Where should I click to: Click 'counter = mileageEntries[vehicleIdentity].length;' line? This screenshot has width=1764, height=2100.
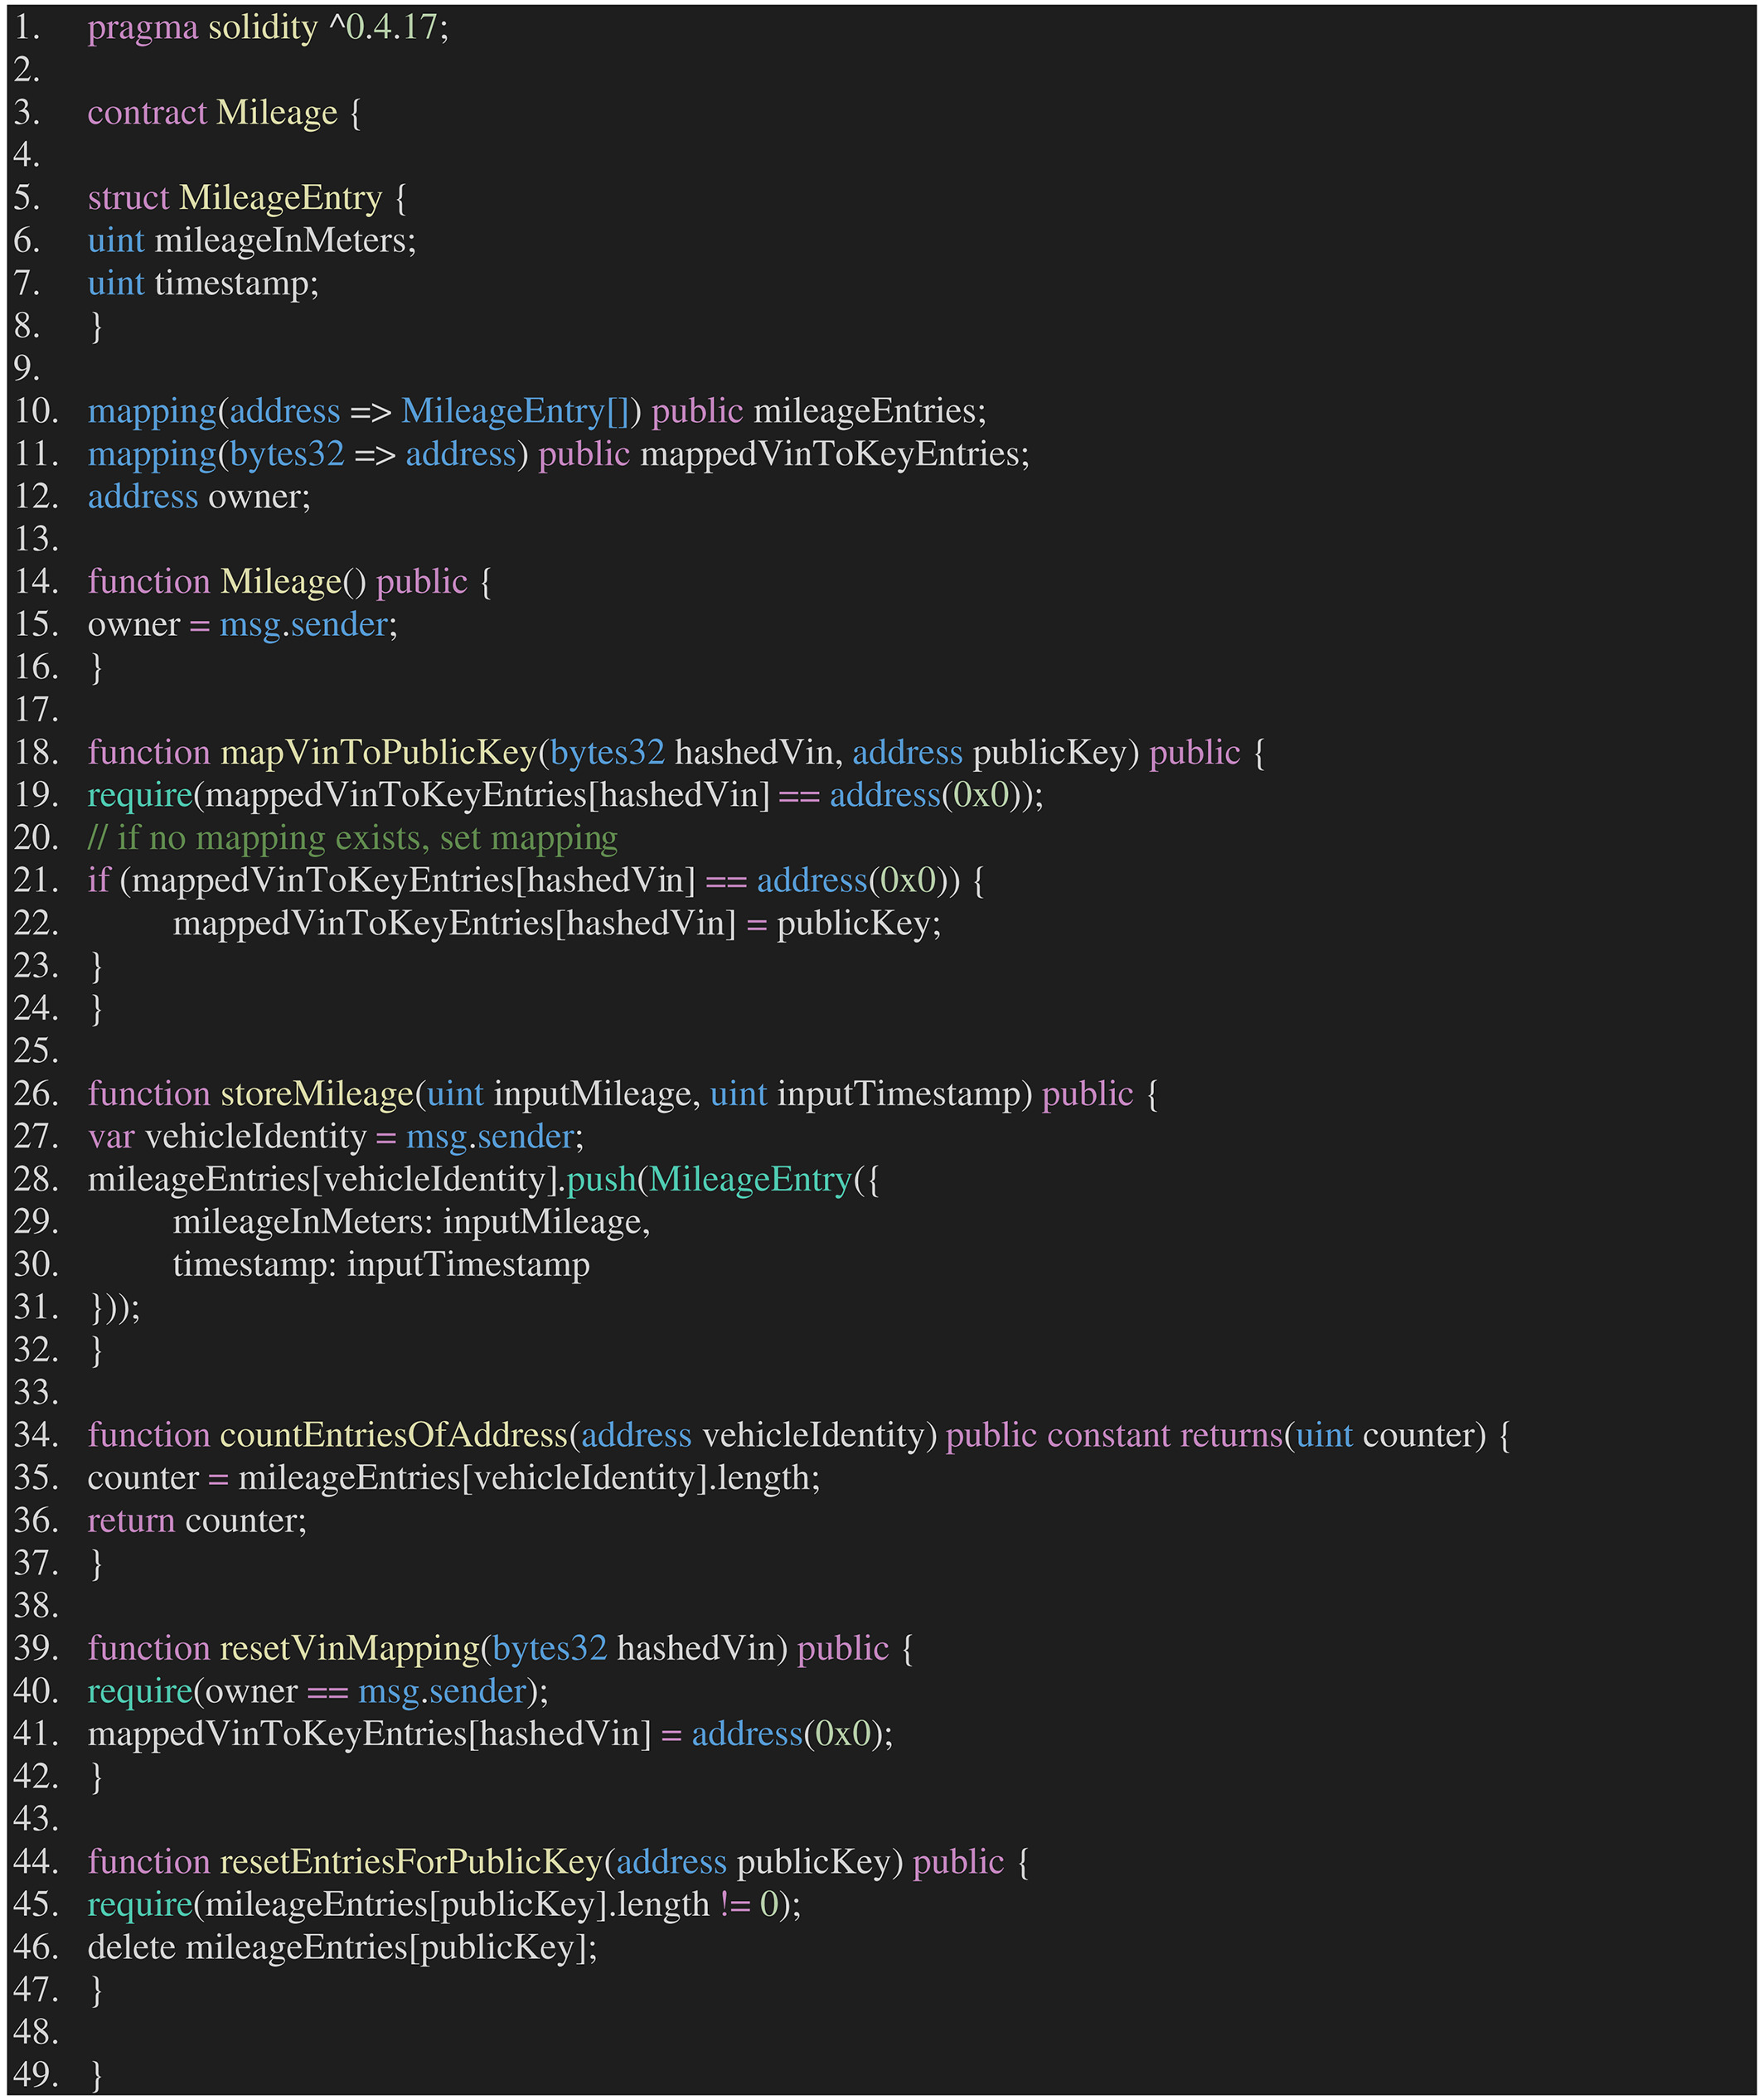(x=453, y=1478)
